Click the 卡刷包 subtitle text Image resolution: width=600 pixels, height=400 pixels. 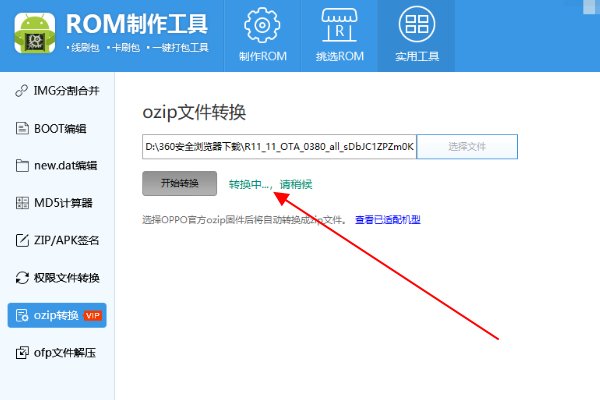pyautogui.click(x=124, y=48)
